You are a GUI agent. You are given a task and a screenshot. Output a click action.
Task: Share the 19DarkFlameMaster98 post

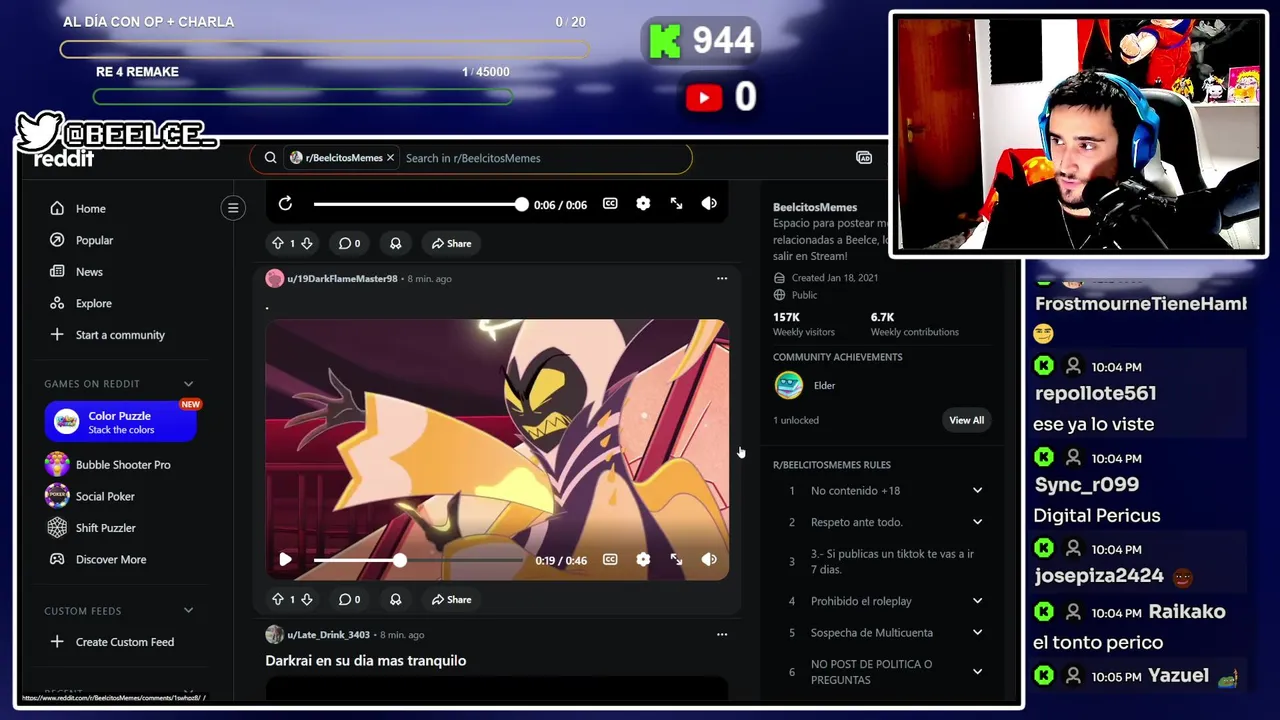click(451, 599)
